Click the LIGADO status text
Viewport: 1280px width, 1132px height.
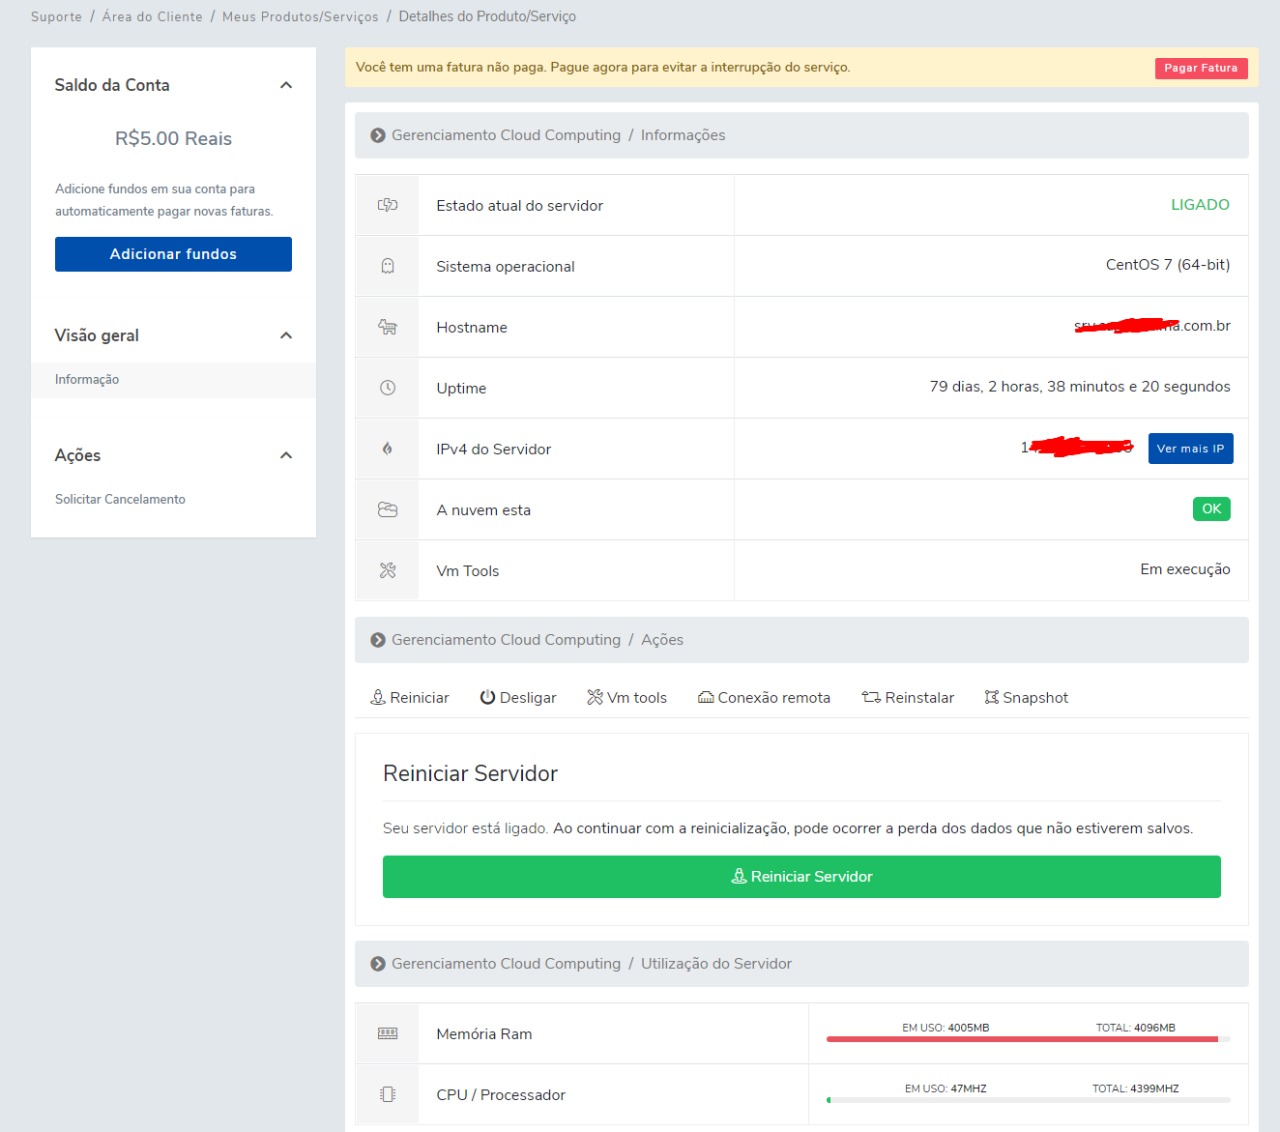(x=1200, y=205)
